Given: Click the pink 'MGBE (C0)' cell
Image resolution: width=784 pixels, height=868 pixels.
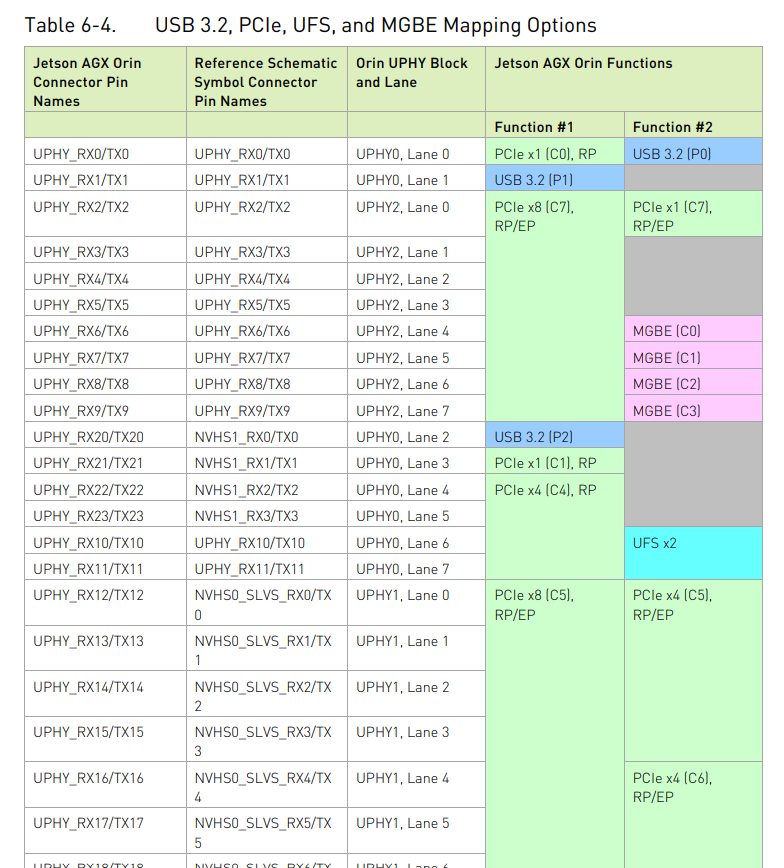Looking at the screenshot, I should pyautogui.click(x=693, y=329).
